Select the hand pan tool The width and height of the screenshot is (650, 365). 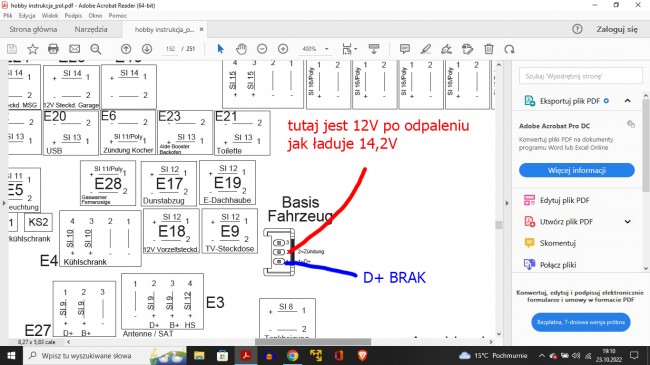241,49
